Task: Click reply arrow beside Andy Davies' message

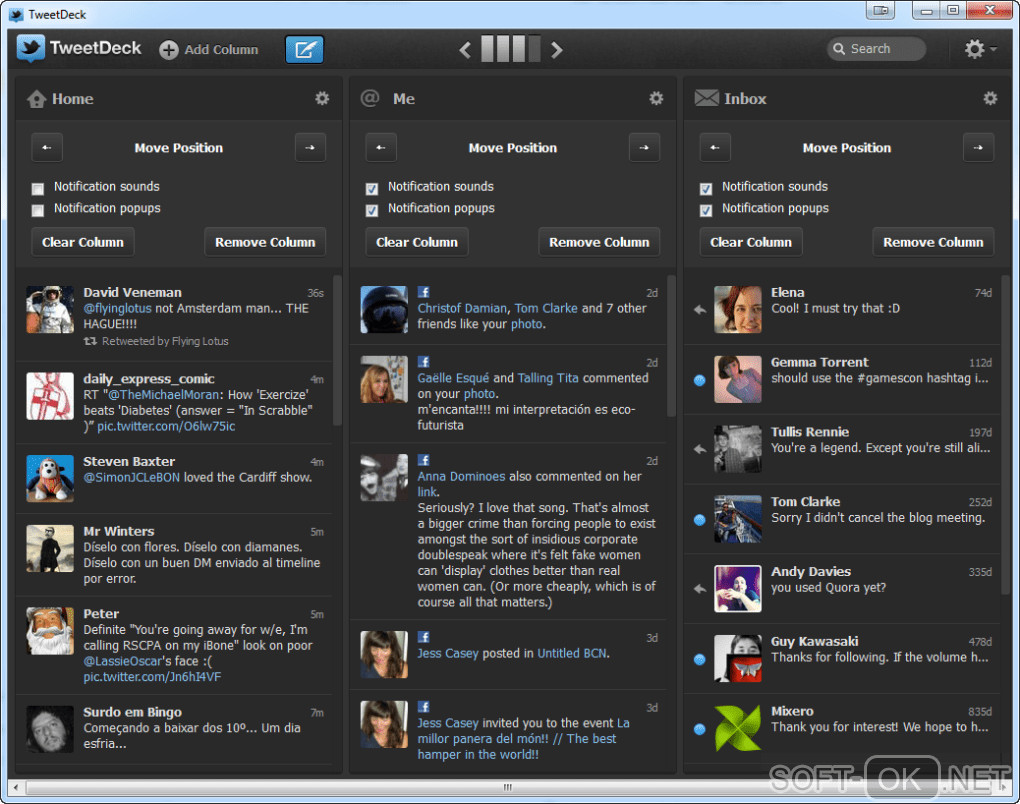Action: click(700, 589)
